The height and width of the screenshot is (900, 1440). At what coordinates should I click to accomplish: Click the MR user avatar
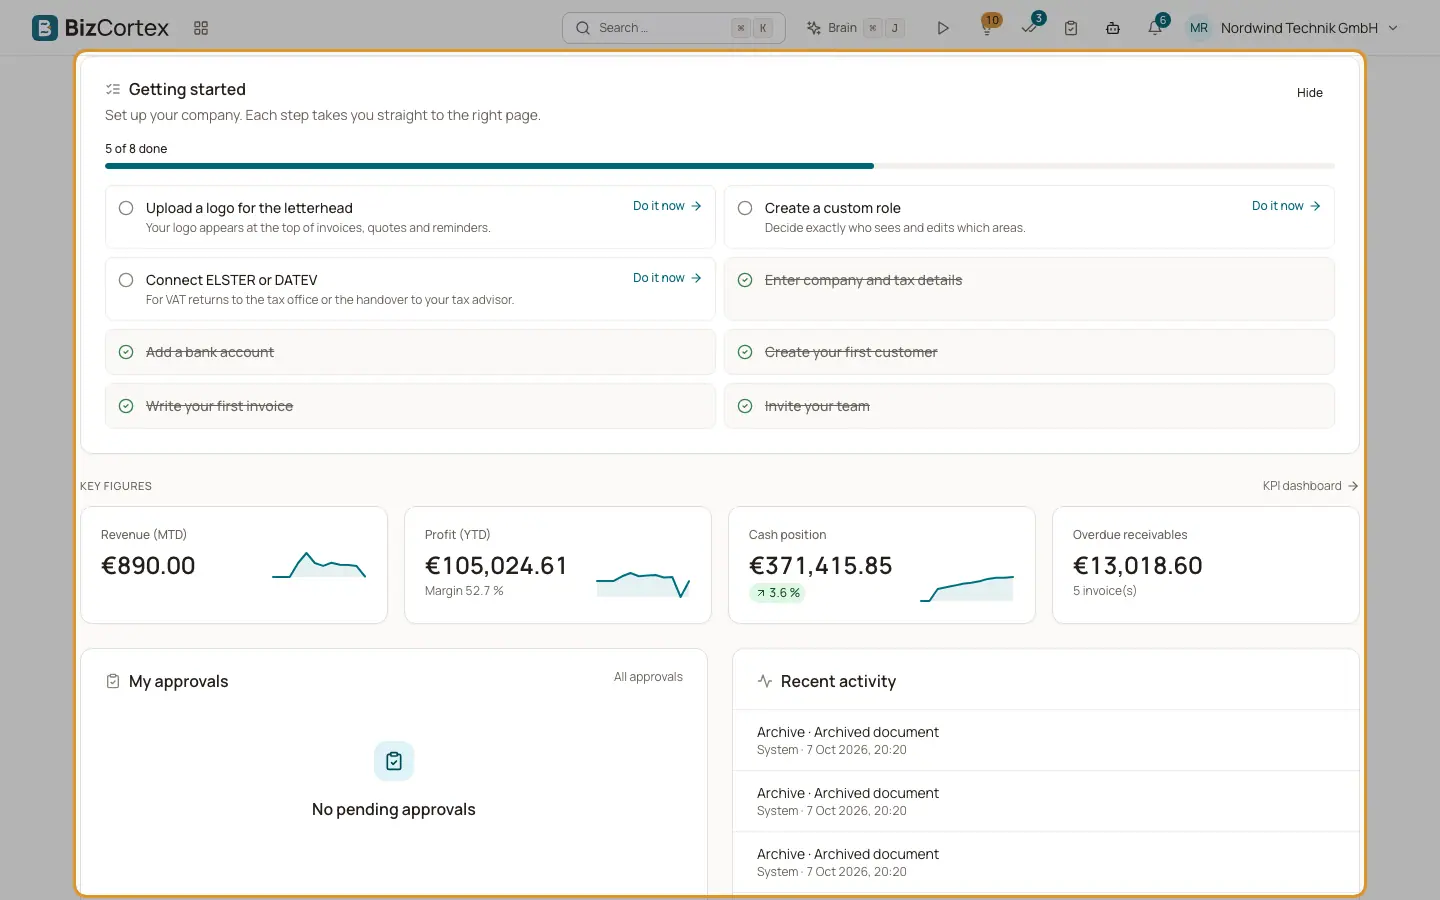click(x=1198, y=28)
